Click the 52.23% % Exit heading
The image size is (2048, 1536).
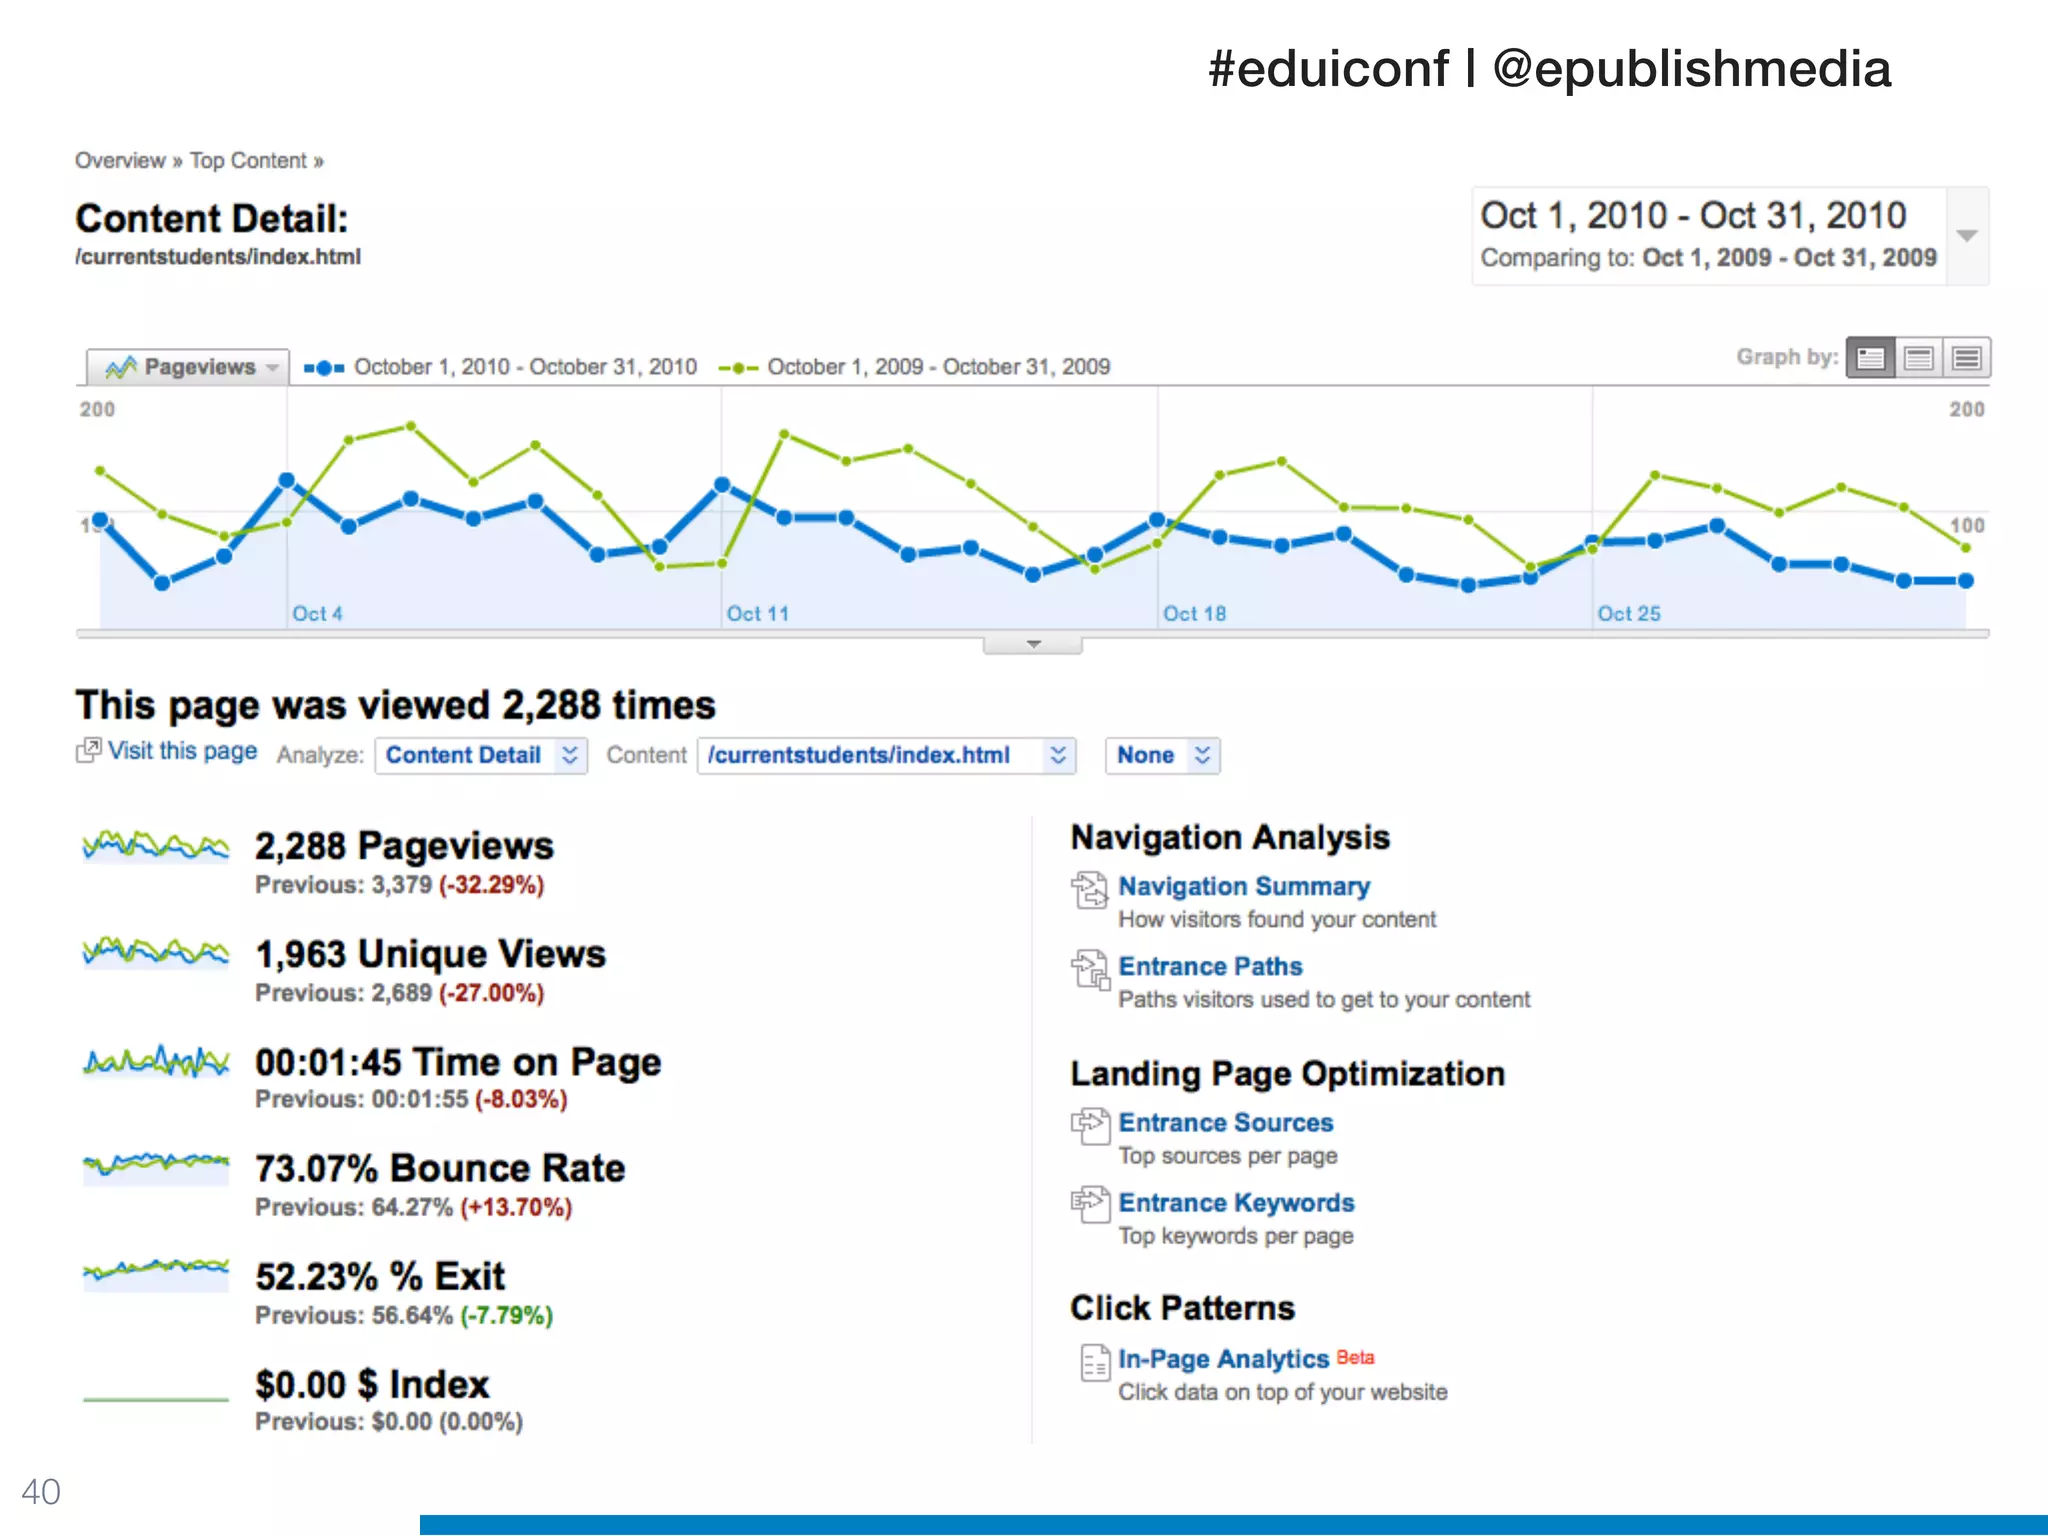(380, 1276)
